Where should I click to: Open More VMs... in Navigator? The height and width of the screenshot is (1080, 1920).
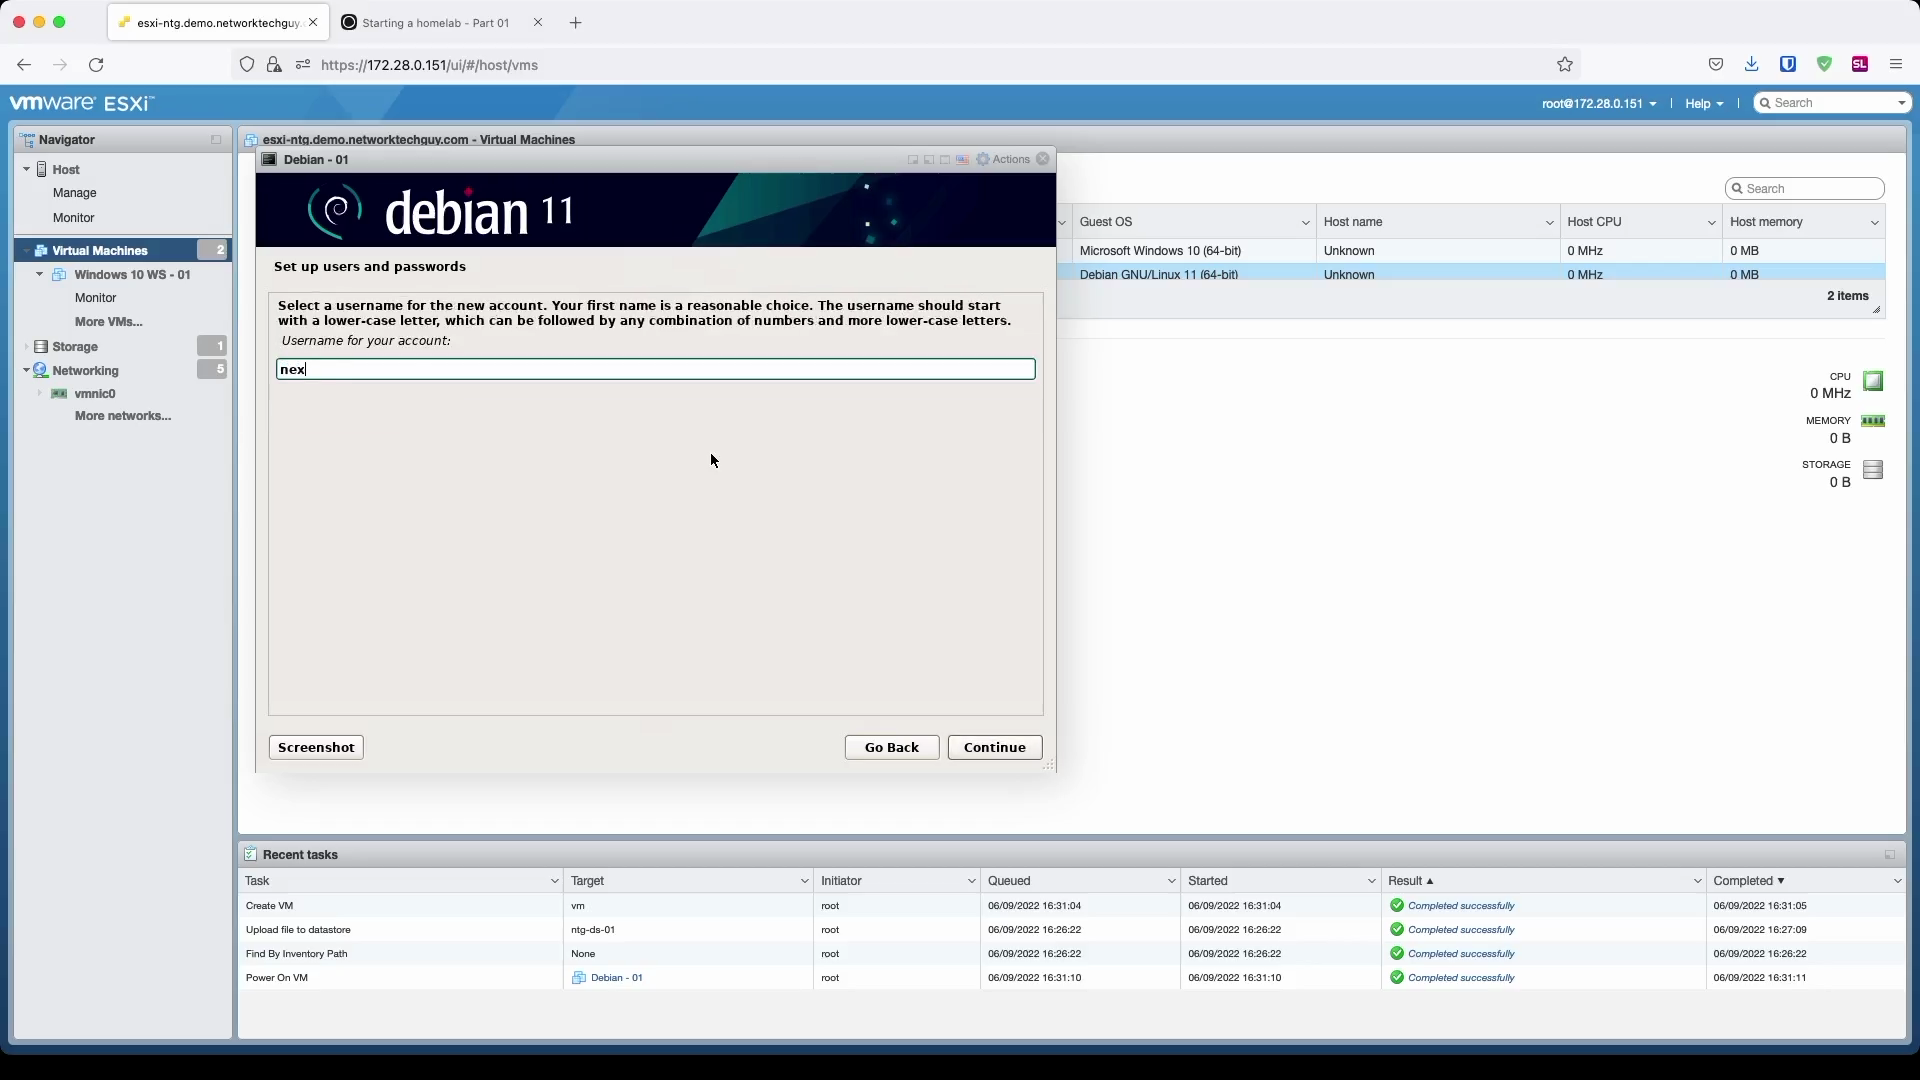pyautogui.click(x=108, y=322)
